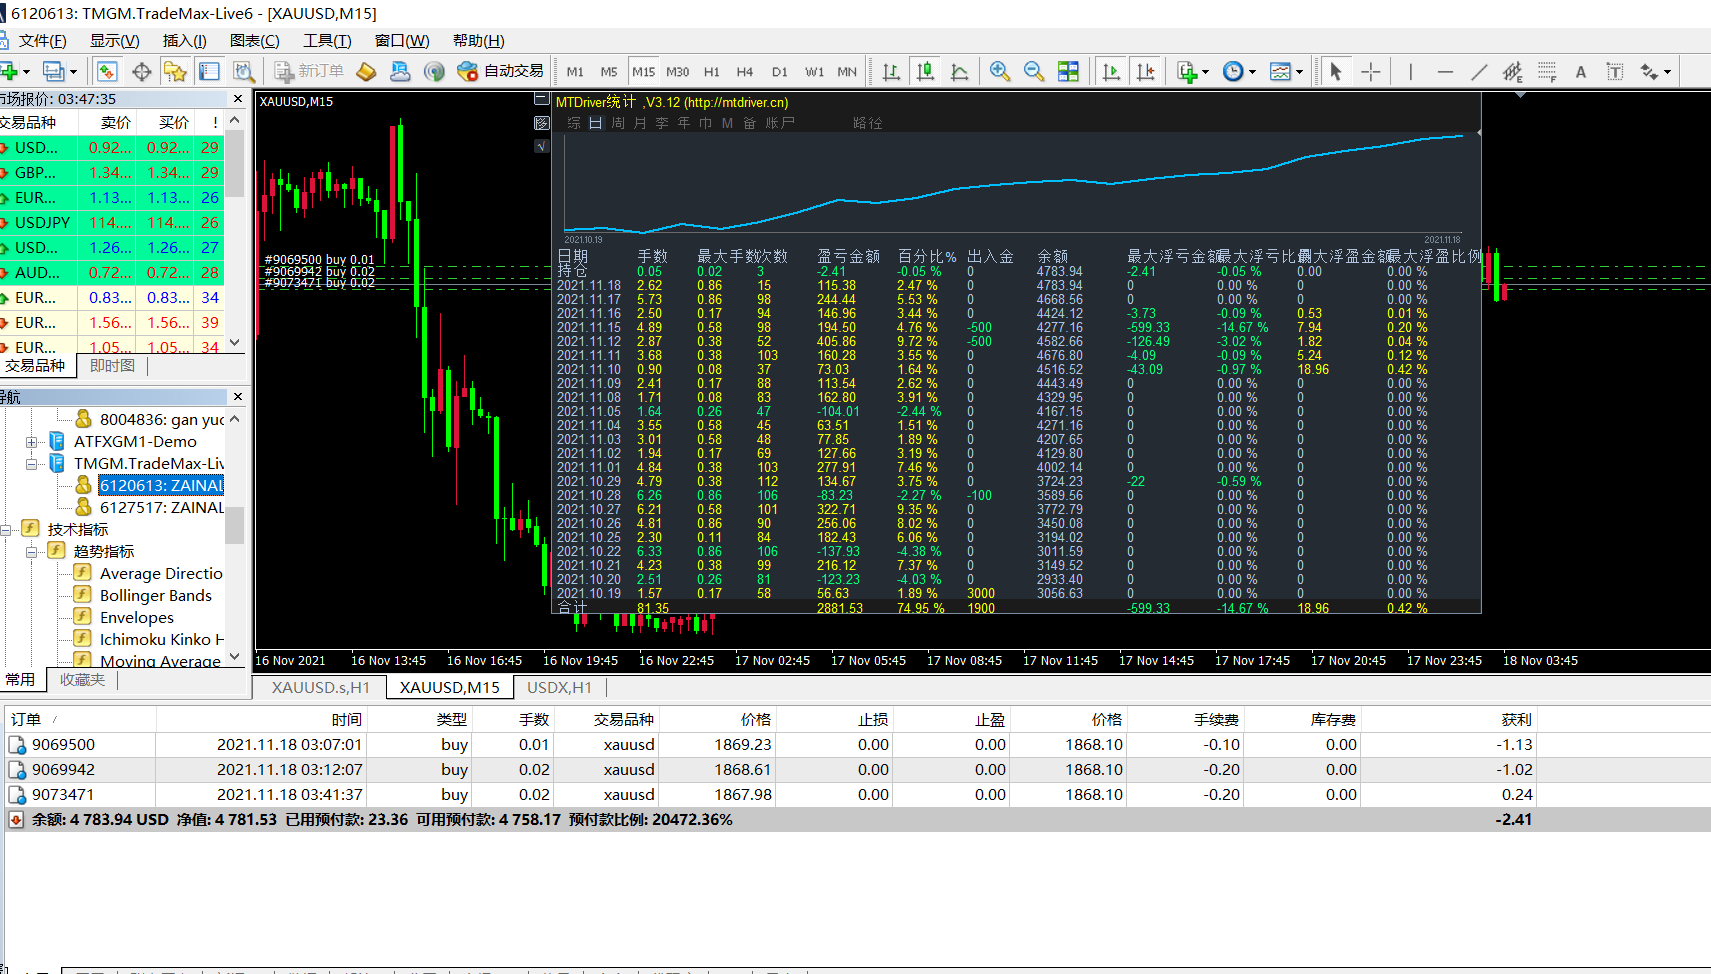Screen dimensions: 1711x974
Task: Select the Fibonacci retracement tool
Action: coord(1547,71)
